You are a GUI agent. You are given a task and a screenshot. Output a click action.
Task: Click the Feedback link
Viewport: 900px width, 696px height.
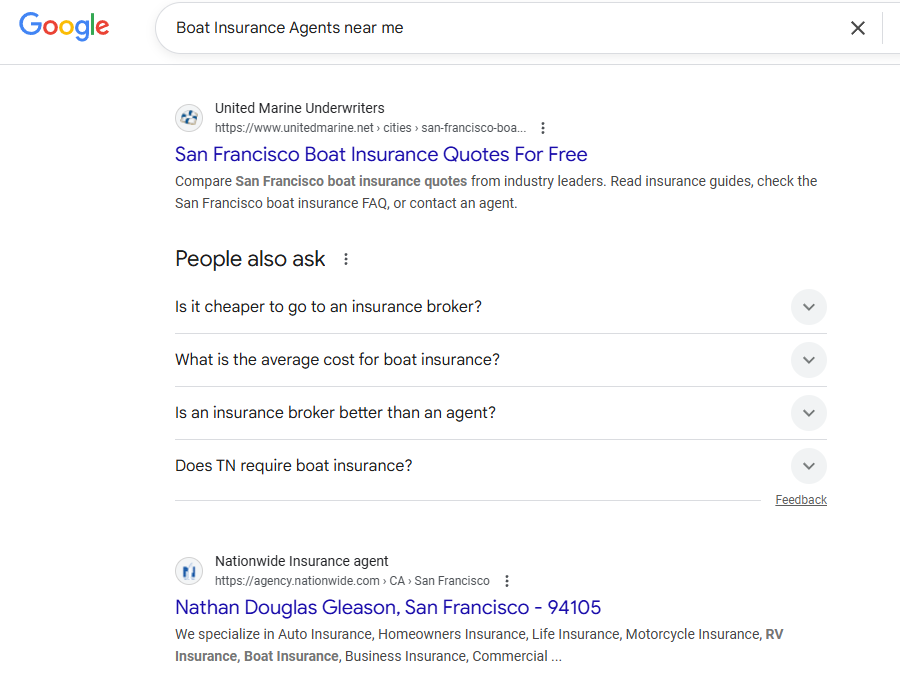[x=801, y=500]
